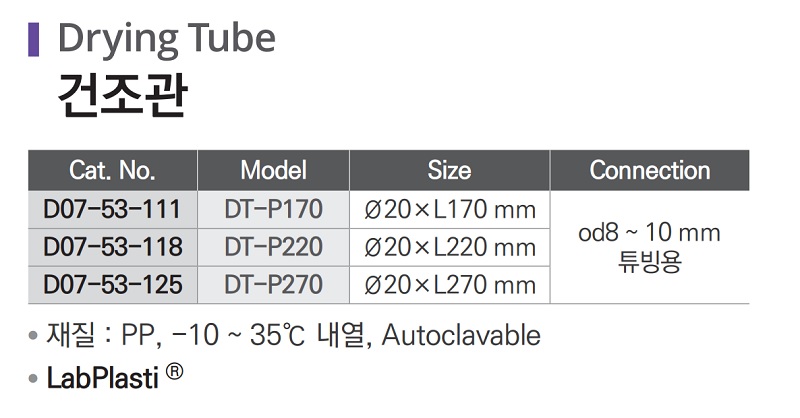
Task: Select model DT-P170 cell
Action: coord(273,210)
